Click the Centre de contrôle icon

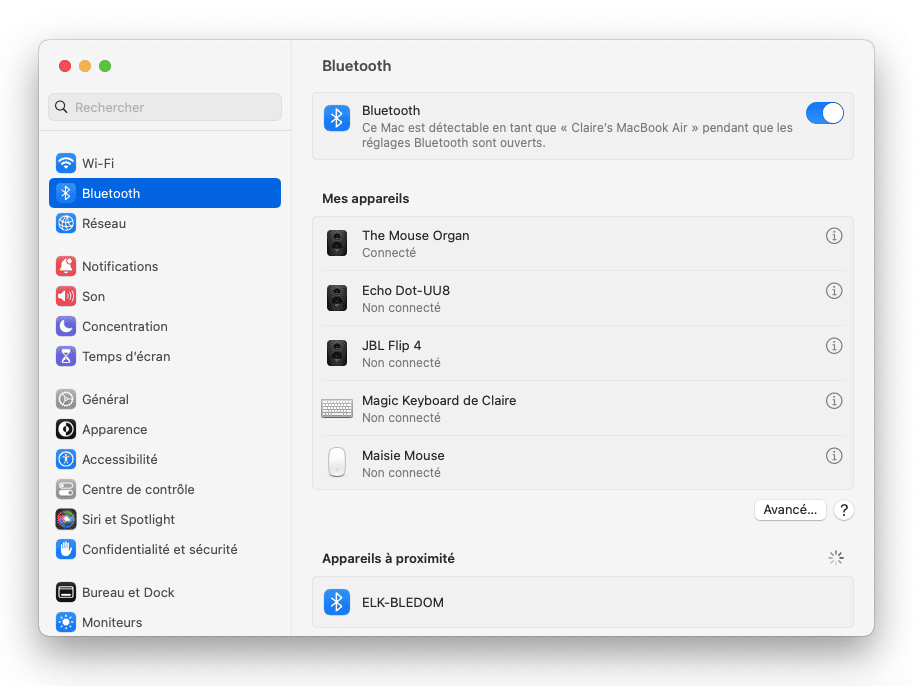pyautogui.click(x=66, y=489)
